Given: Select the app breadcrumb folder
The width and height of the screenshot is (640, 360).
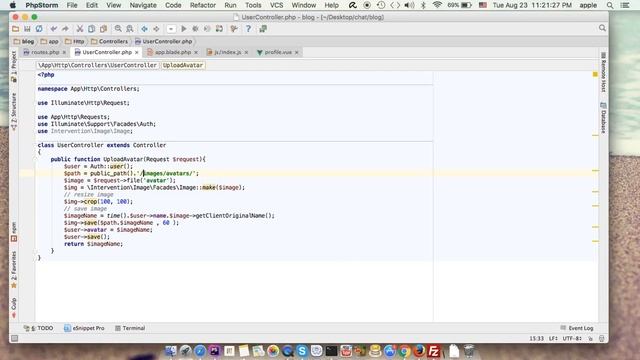Looking at the screenshot, I should tap(50, 41).
